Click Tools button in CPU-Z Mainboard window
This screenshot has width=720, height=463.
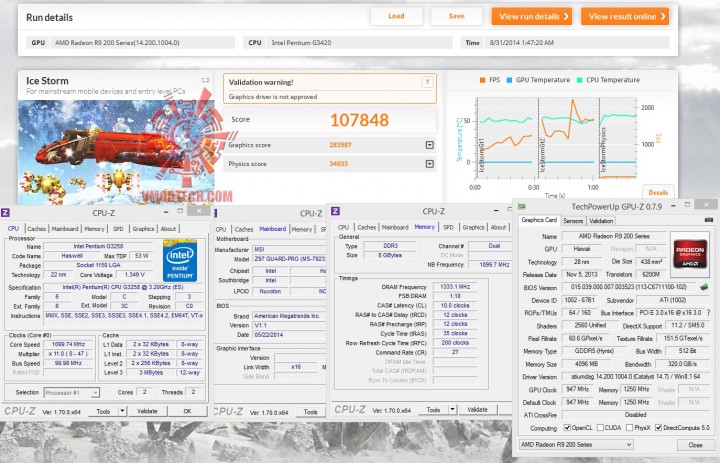(x=310, y=412)
